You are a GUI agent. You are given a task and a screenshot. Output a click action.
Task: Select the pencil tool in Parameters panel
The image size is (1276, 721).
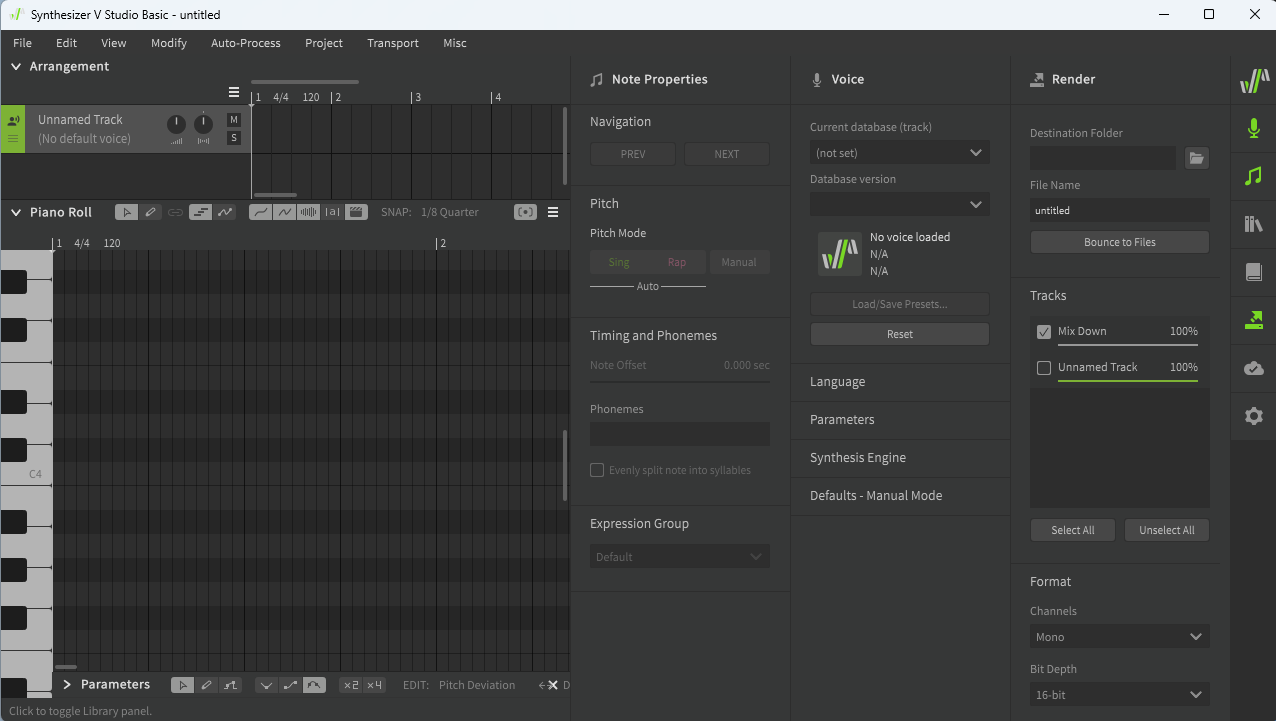(x=206, y=685)
